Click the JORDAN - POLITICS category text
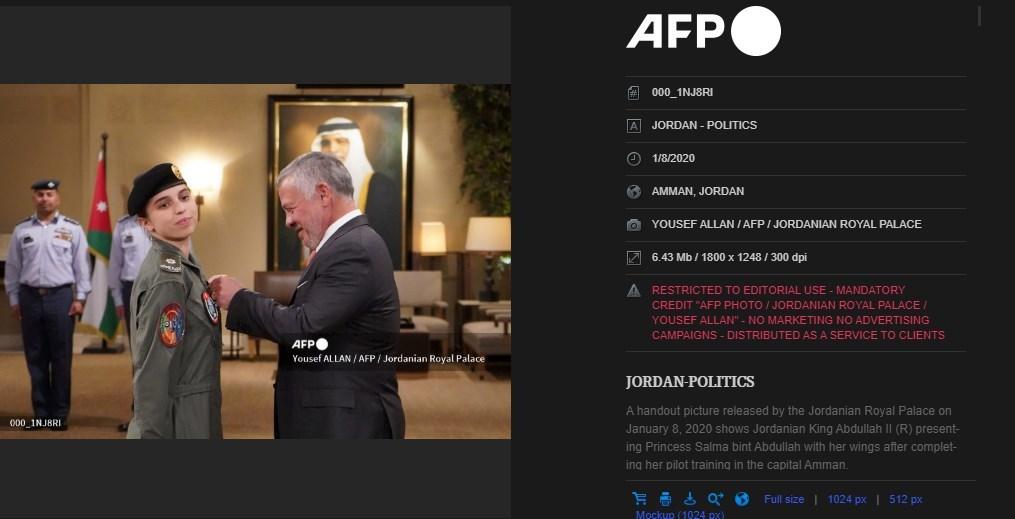The image size is (1015, 519). (704, 126)
